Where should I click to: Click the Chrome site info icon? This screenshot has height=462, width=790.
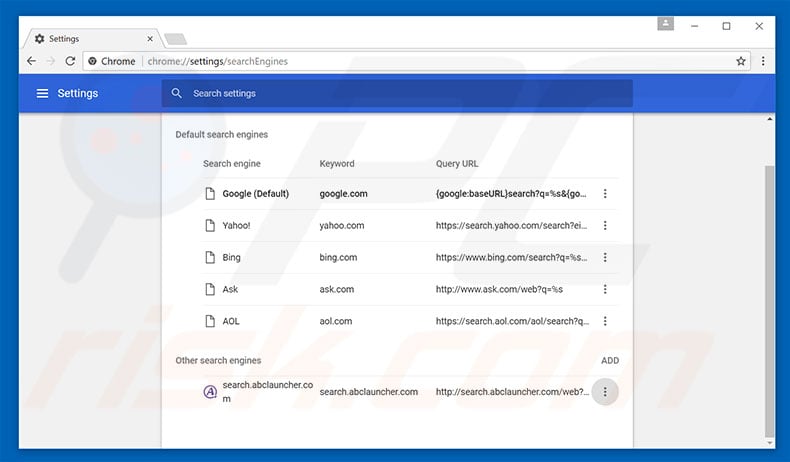92,61
